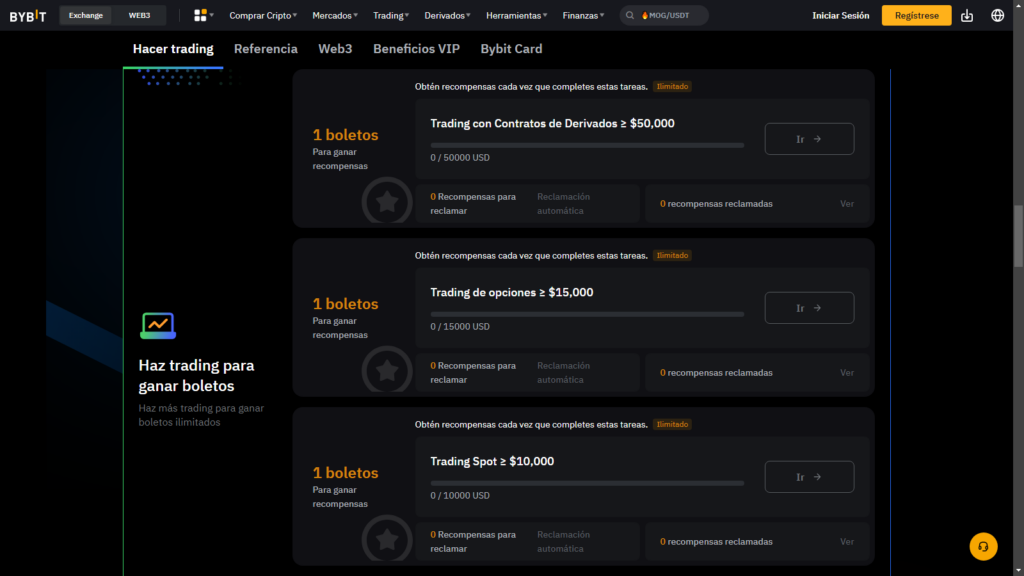Expand the Mercados dropdown menu
The height and width of the screenshot is (576, 1024).
[335, 15]
